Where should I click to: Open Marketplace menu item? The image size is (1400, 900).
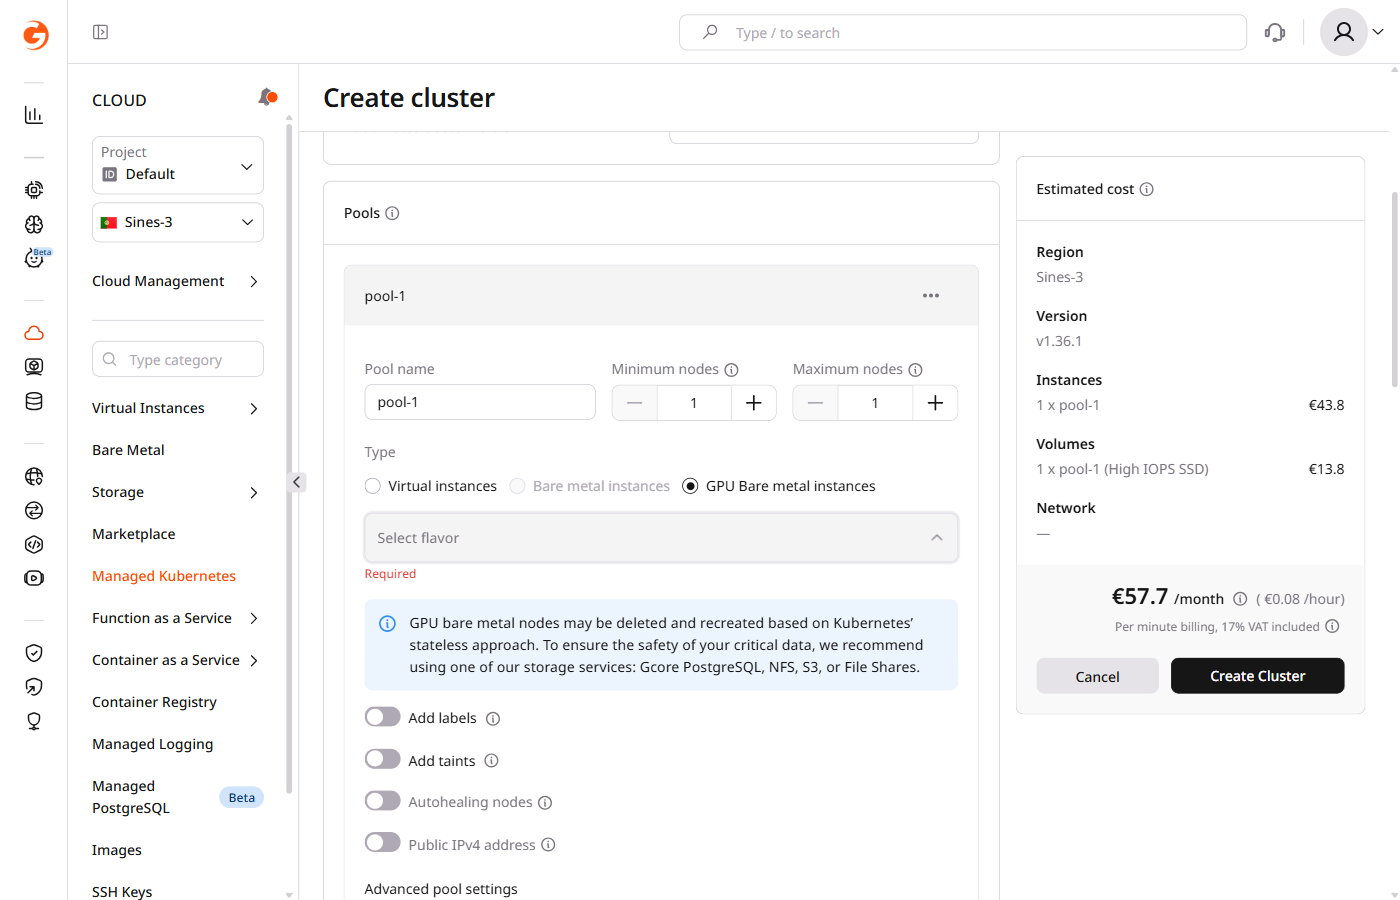coord(134,534)
